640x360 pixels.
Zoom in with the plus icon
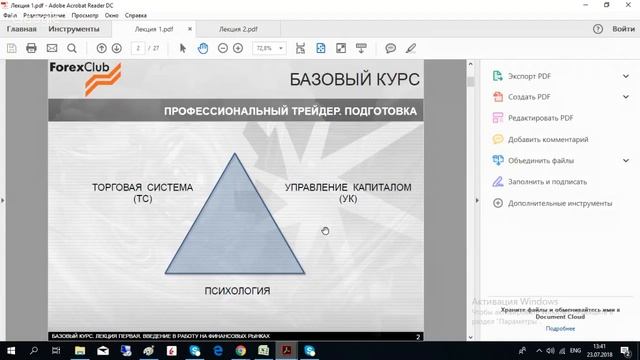(238, 48)
